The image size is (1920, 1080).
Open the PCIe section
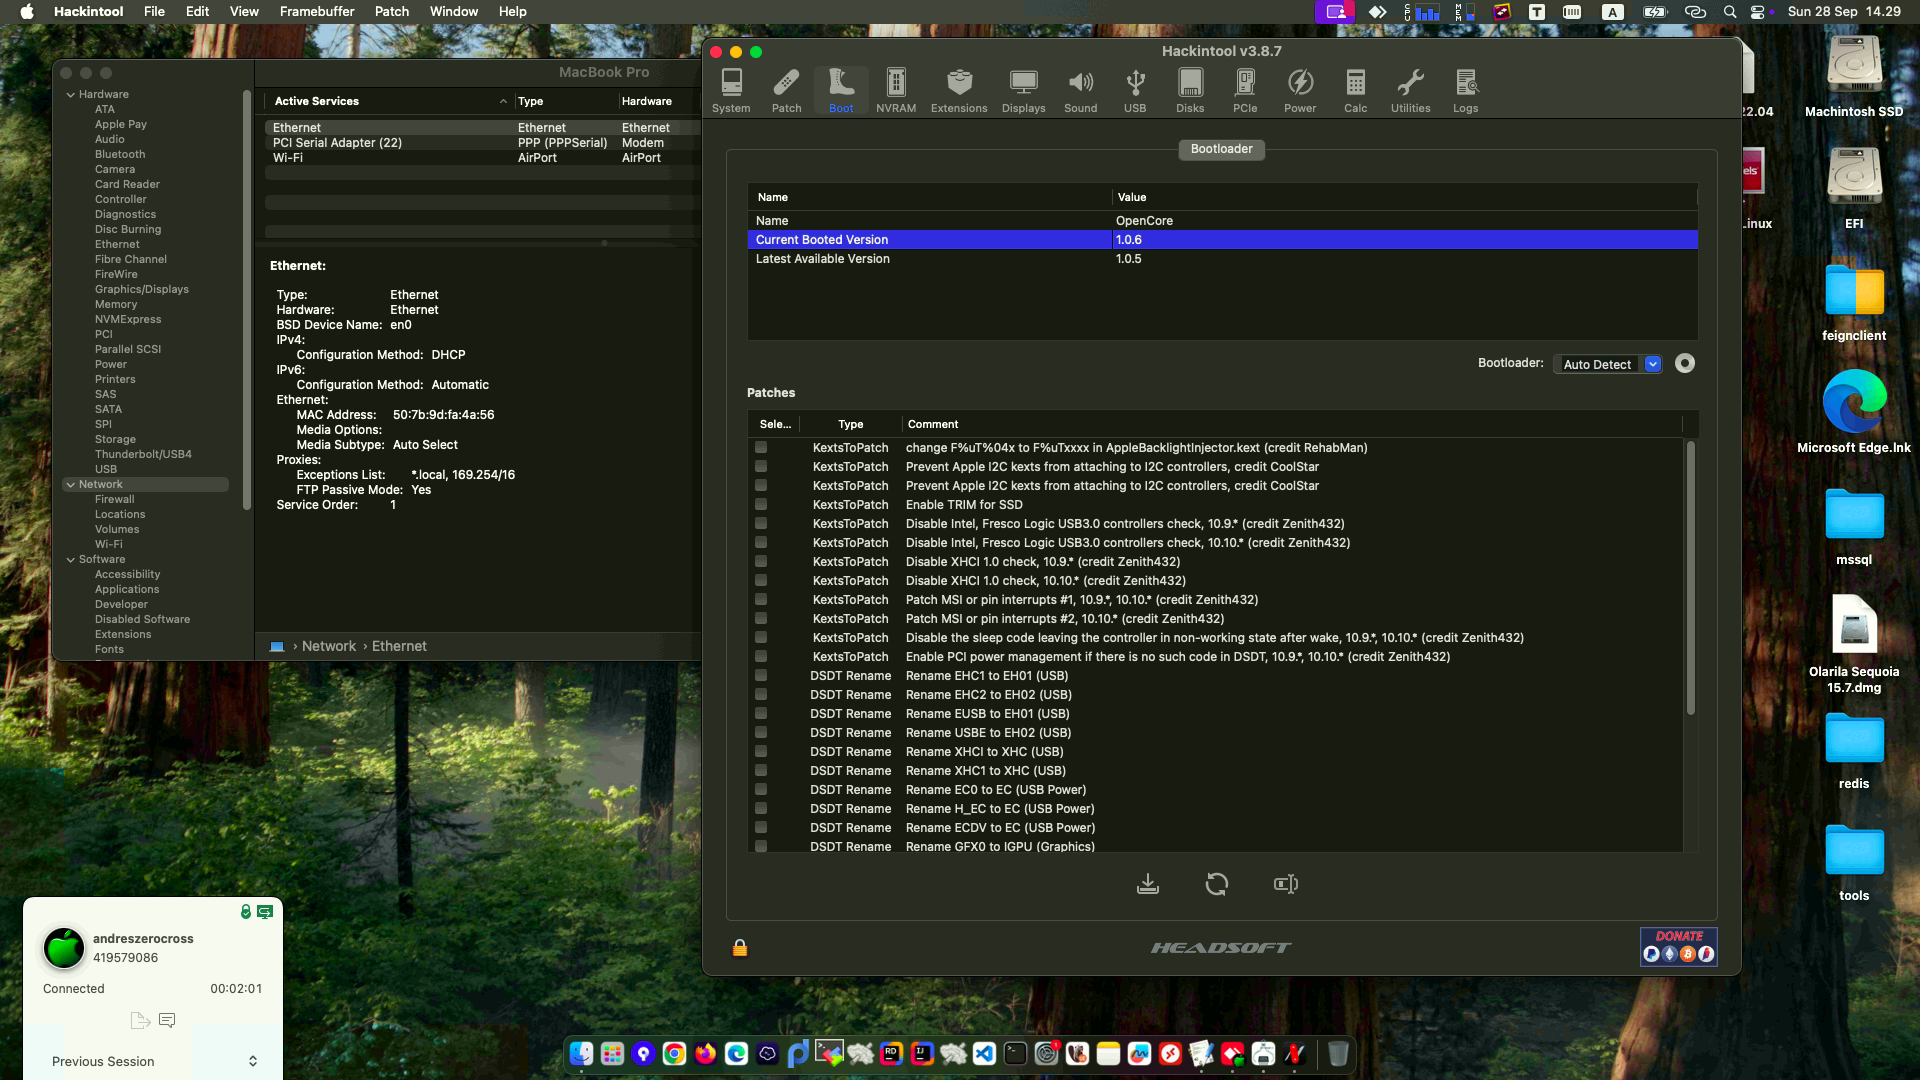pyautogui.click(x=1245, y=90)
